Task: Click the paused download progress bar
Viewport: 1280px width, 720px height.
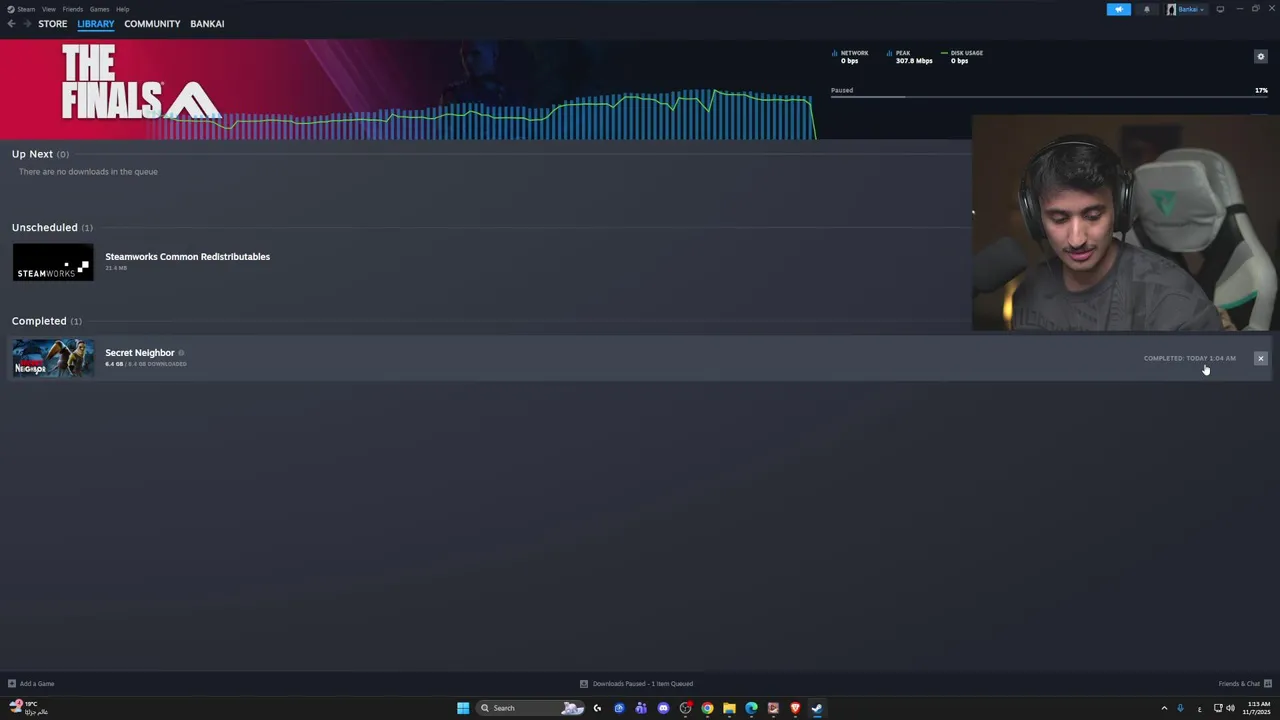Action: (1049, 97)
